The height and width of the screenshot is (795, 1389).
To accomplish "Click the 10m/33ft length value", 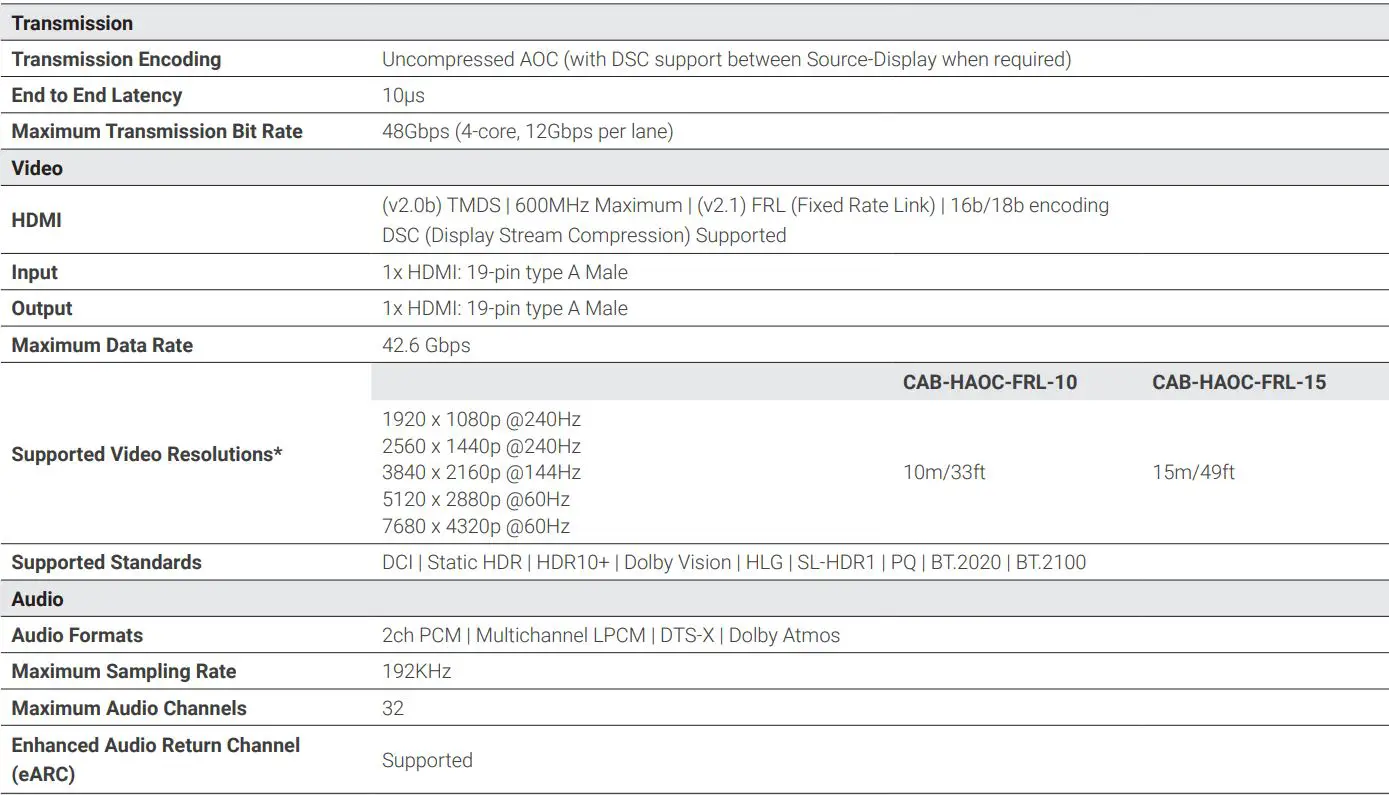I will tap(944, 472).
